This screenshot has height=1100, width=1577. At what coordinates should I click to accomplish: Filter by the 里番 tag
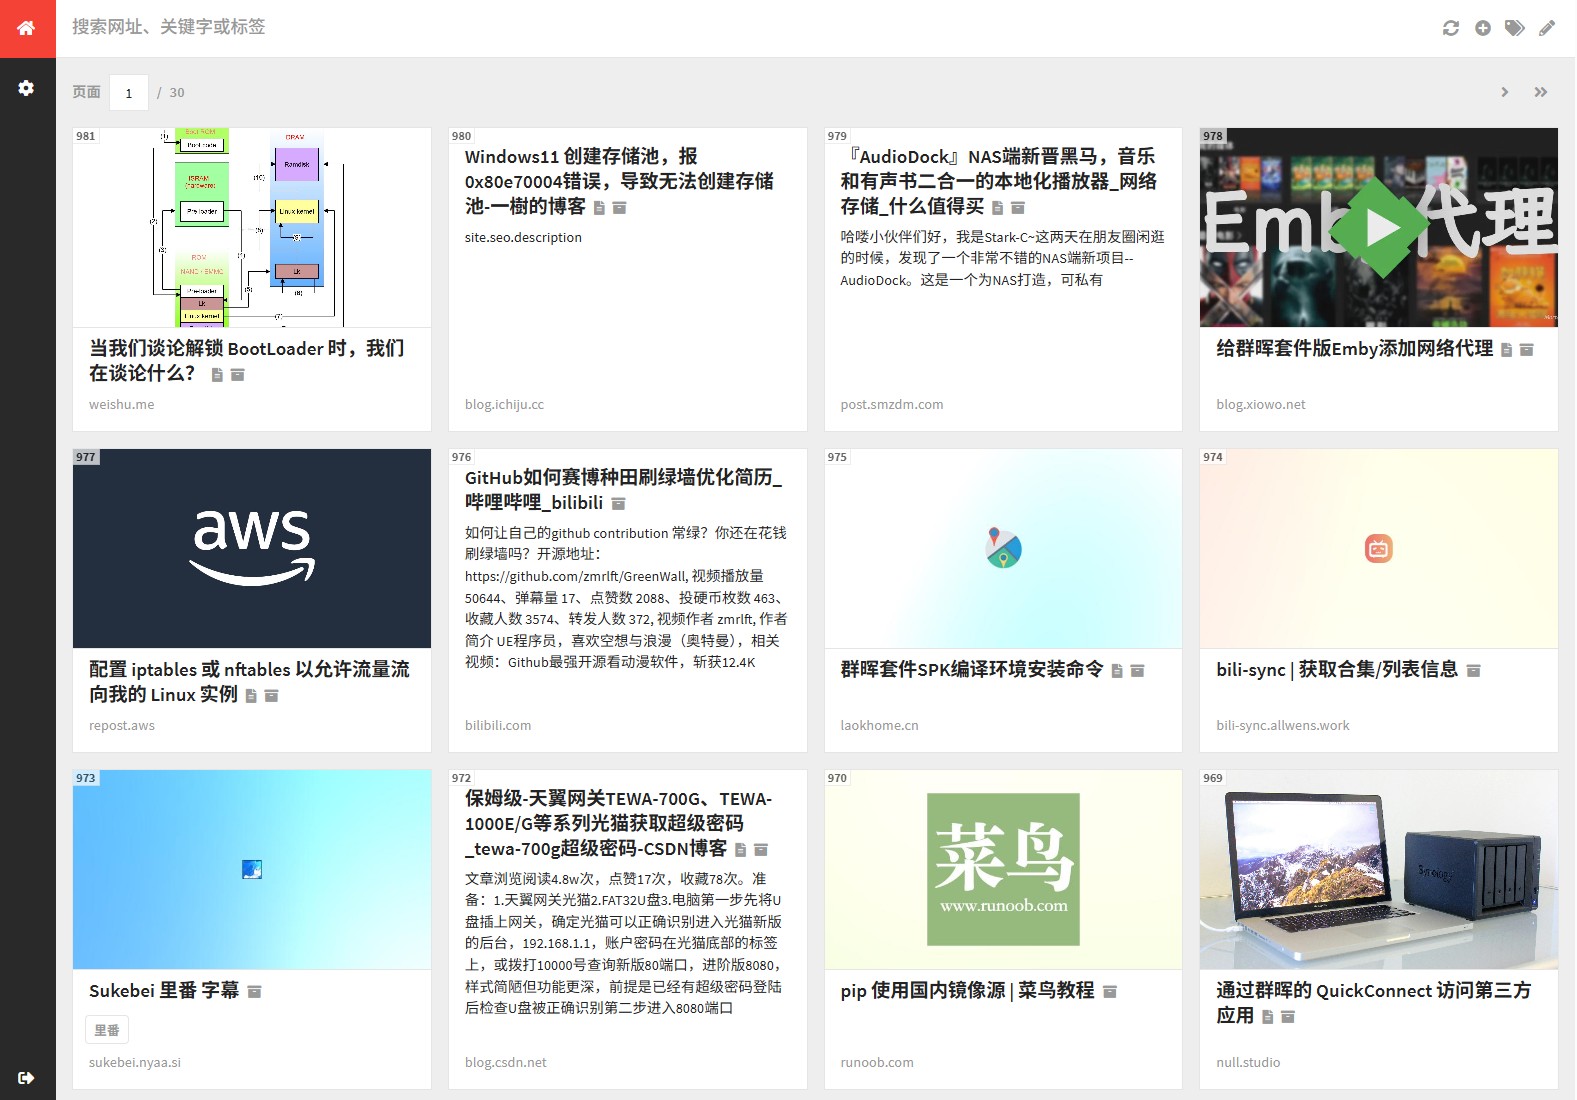click(107, 1030)
